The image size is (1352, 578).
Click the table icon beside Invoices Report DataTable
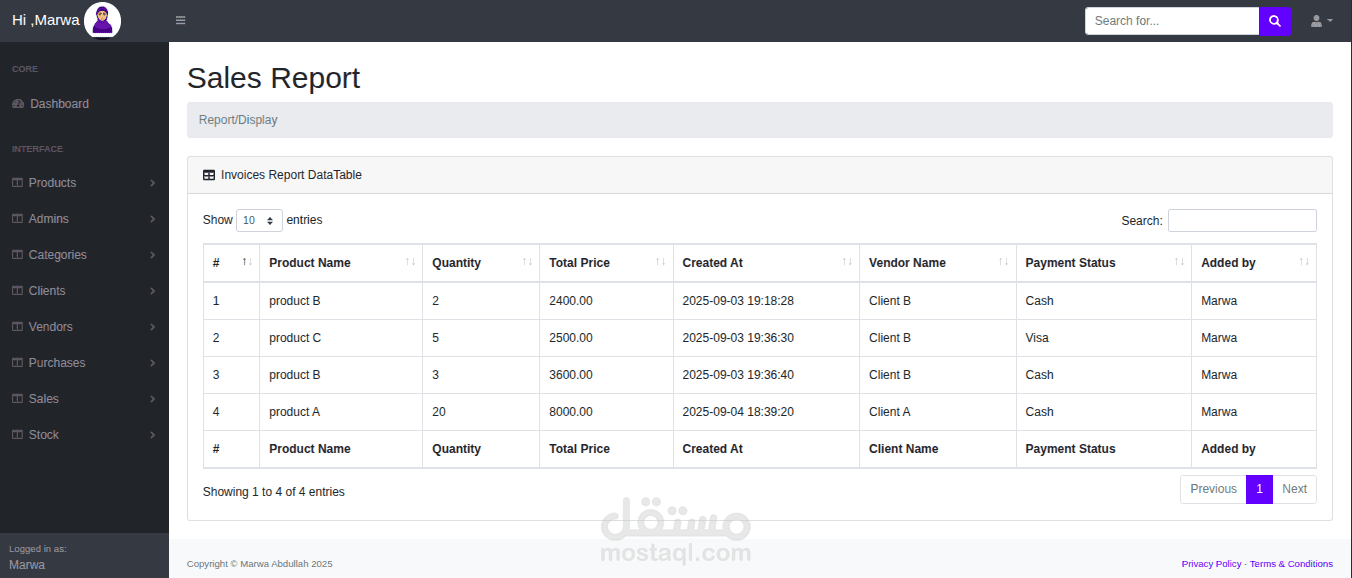(x=209, y=175)
